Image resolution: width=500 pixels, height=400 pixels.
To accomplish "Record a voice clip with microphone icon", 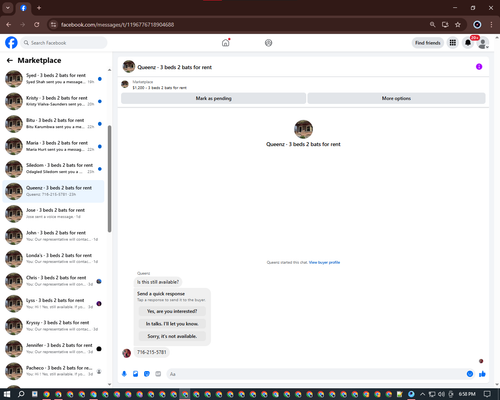I will click(x=124, y=374).
